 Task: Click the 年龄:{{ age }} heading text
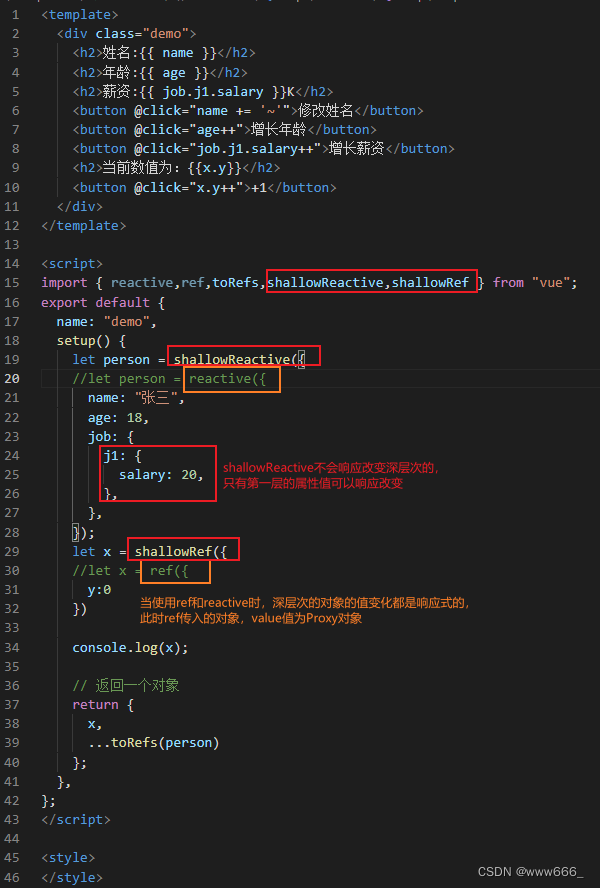(x=156, y=72)
